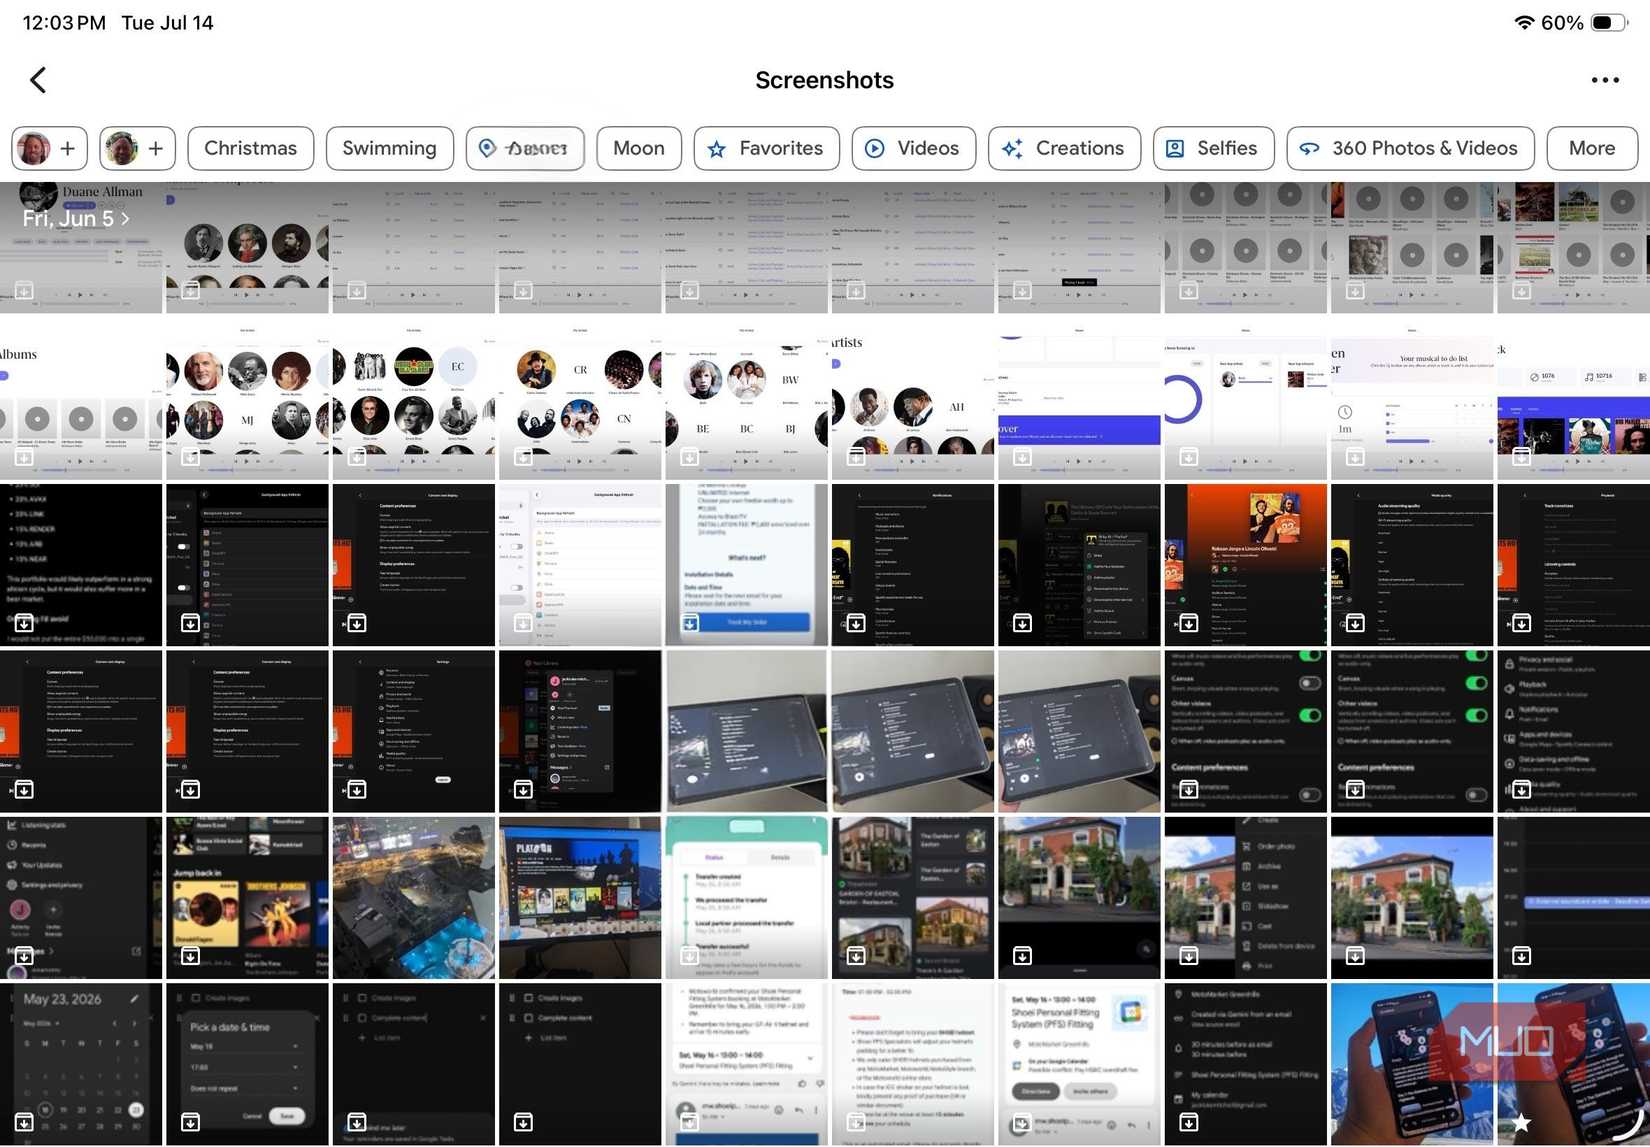Open the aerial city night photo thumbnail

coord(414,898)
